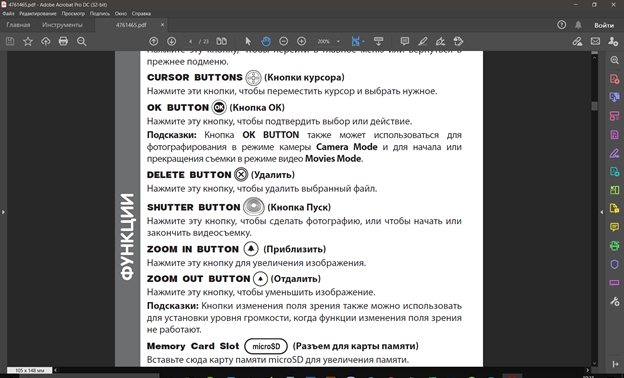Viewport: 624px width, 378px height.
Task: Select the highlighter pen tool
Action: [423, 41]
